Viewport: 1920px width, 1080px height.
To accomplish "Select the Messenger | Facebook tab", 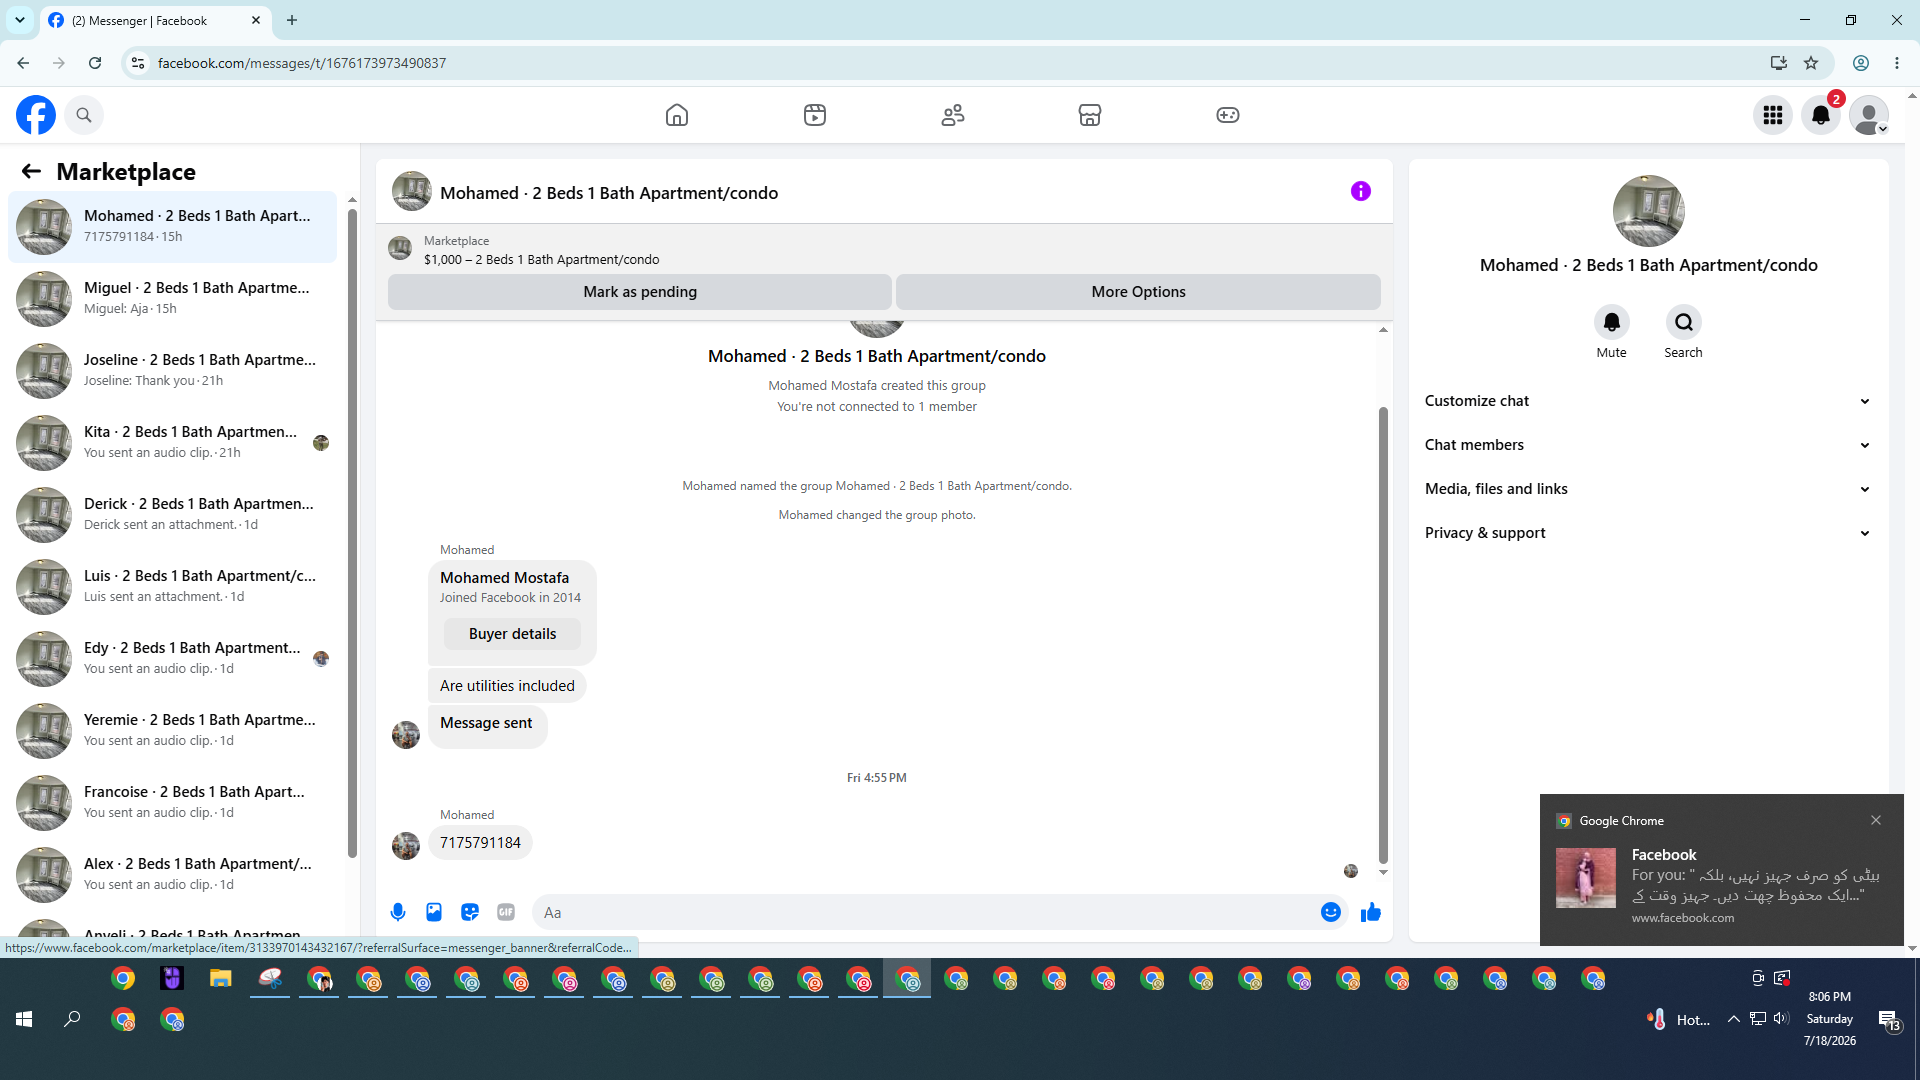I will pos(154,21).
